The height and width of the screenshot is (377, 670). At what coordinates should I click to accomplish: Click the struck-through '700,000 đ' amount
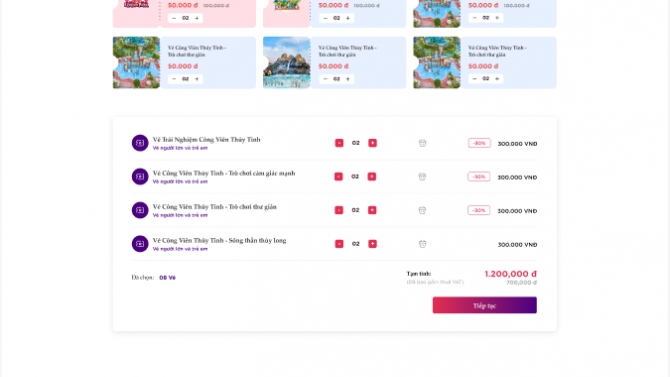tap(522, 283)
